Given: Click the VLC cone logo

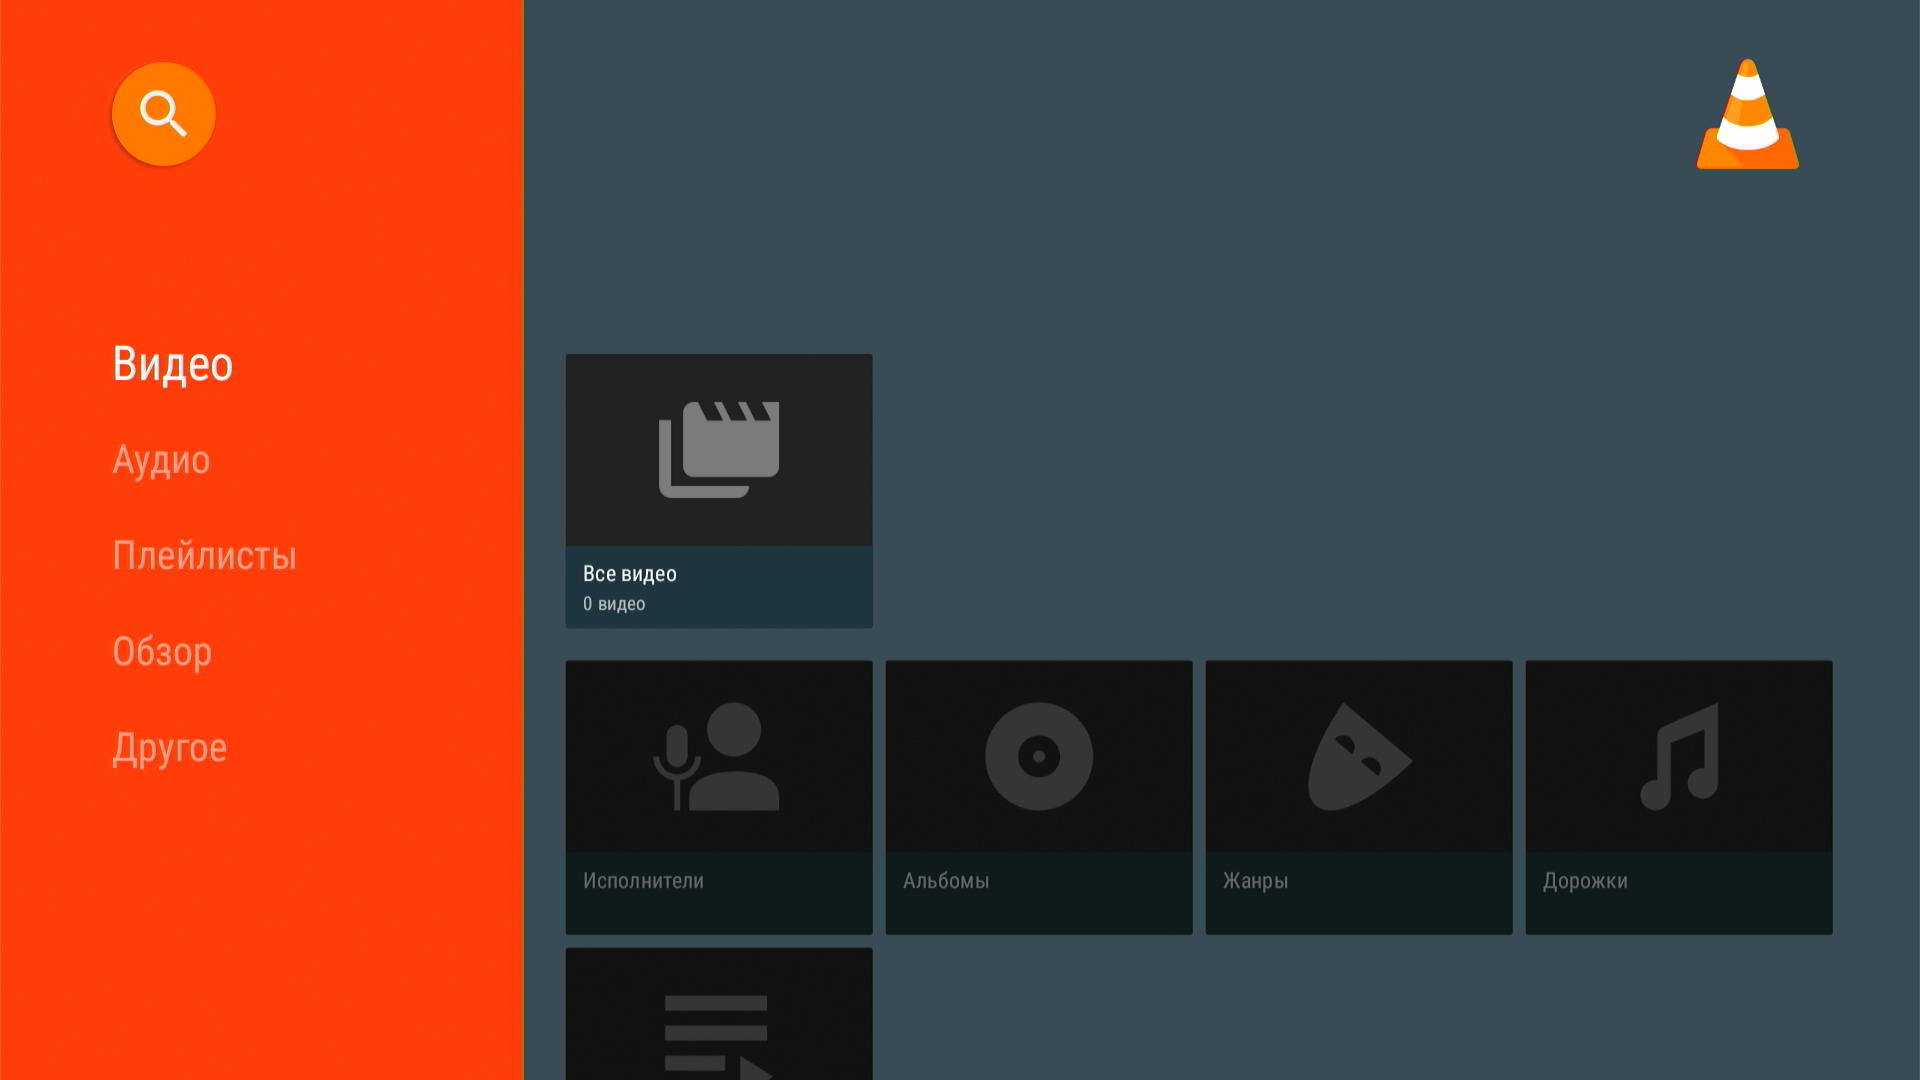Looking at the screenshot, I should 1747,115.
